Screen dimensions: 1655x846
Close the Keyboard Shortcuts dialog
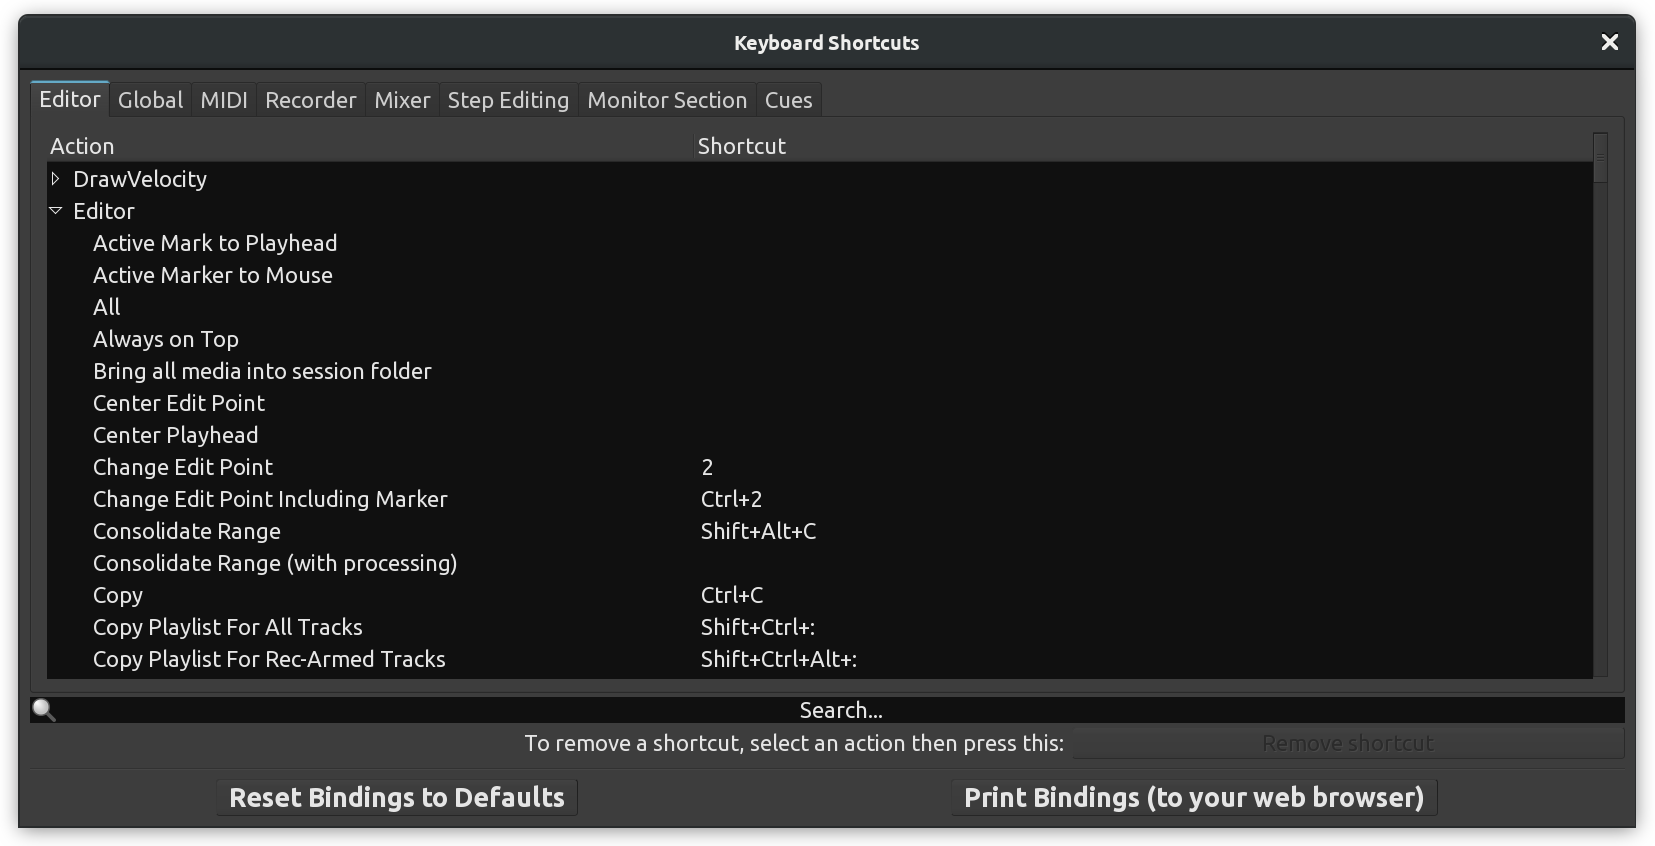tap(1609, 42)
